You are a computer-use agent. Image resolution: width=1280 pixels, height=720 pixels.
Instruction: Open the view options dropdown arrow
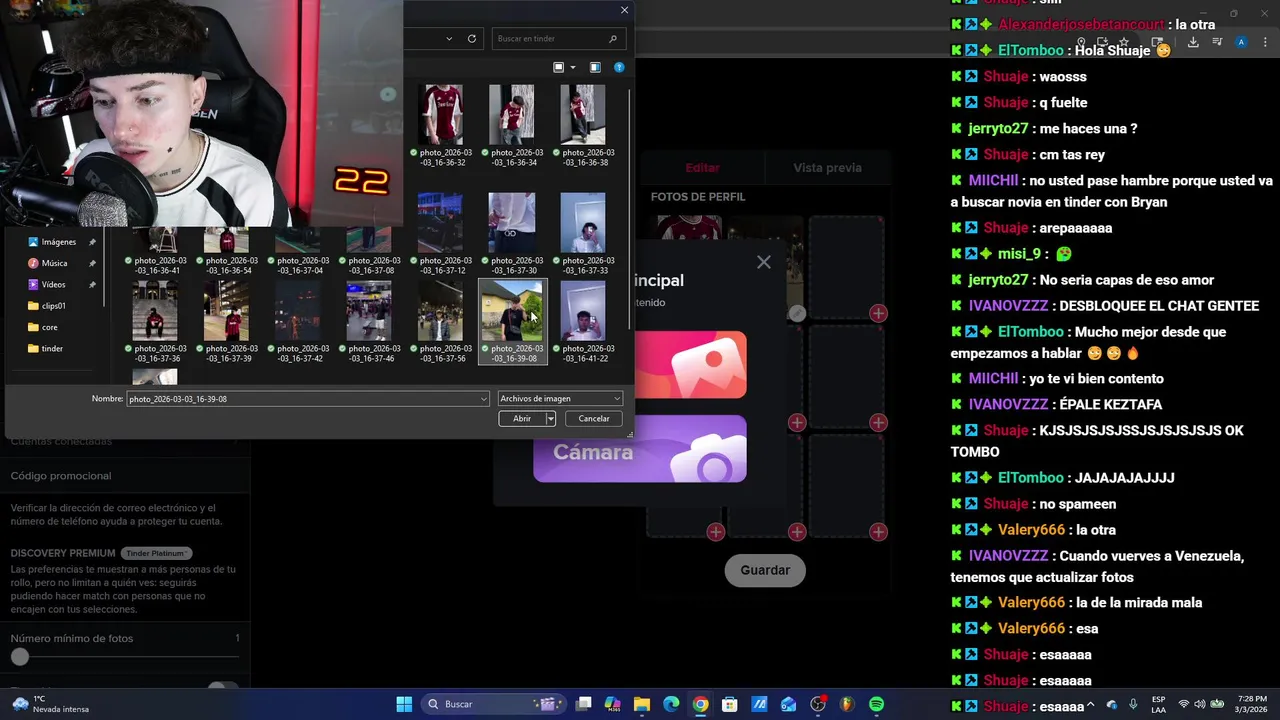tap(573, 67)
